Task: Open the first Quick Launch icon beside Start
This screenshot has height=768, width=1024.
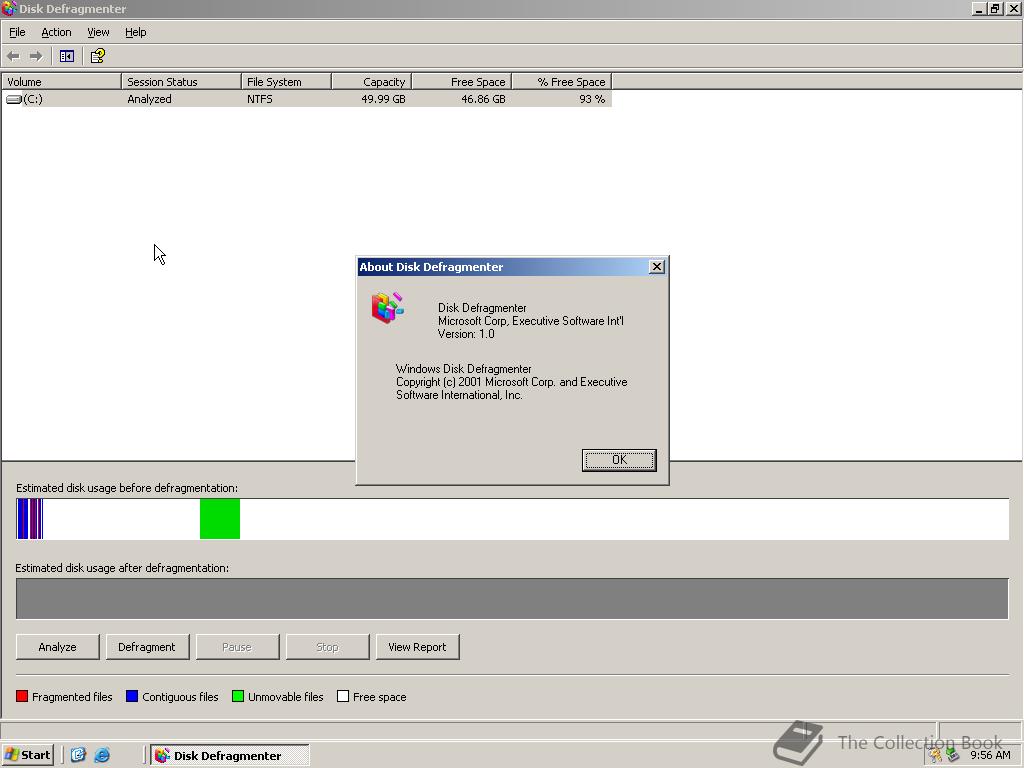Action: coord(78,755)
